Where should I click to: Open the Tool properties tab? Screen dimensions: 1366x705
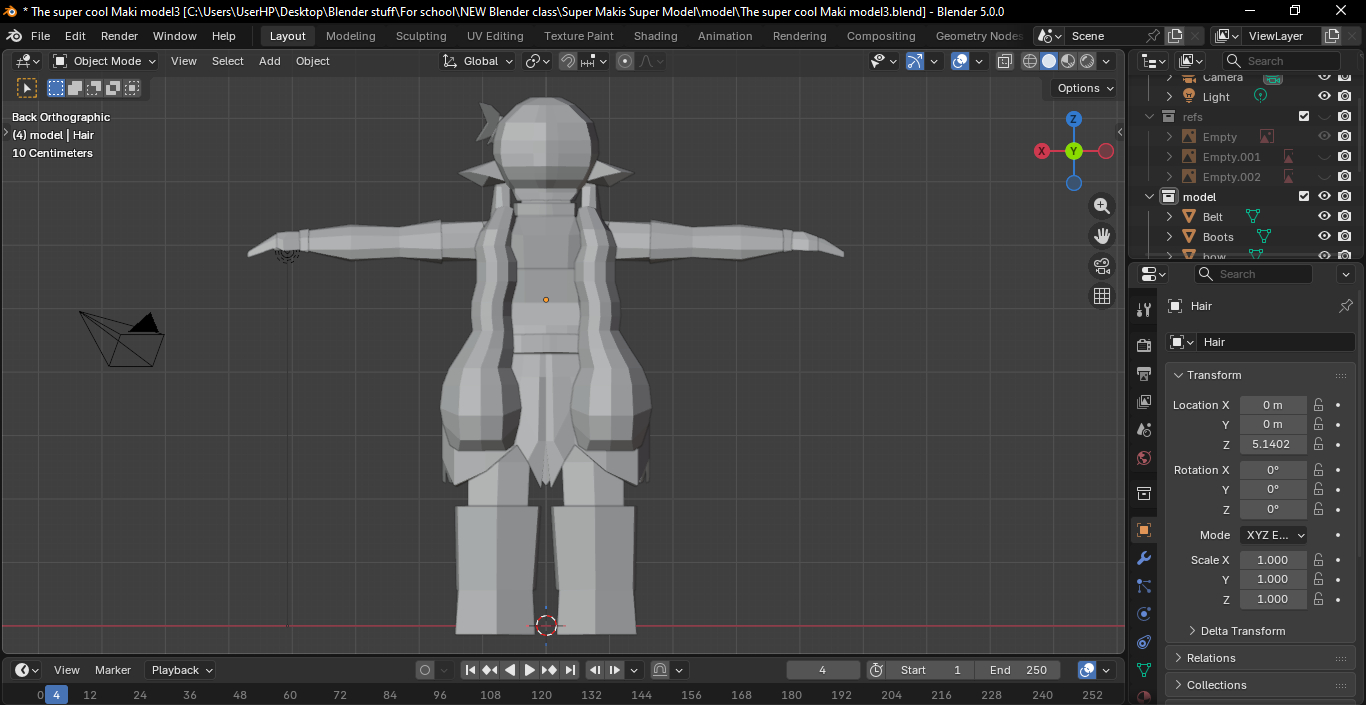pos(1144,310)
